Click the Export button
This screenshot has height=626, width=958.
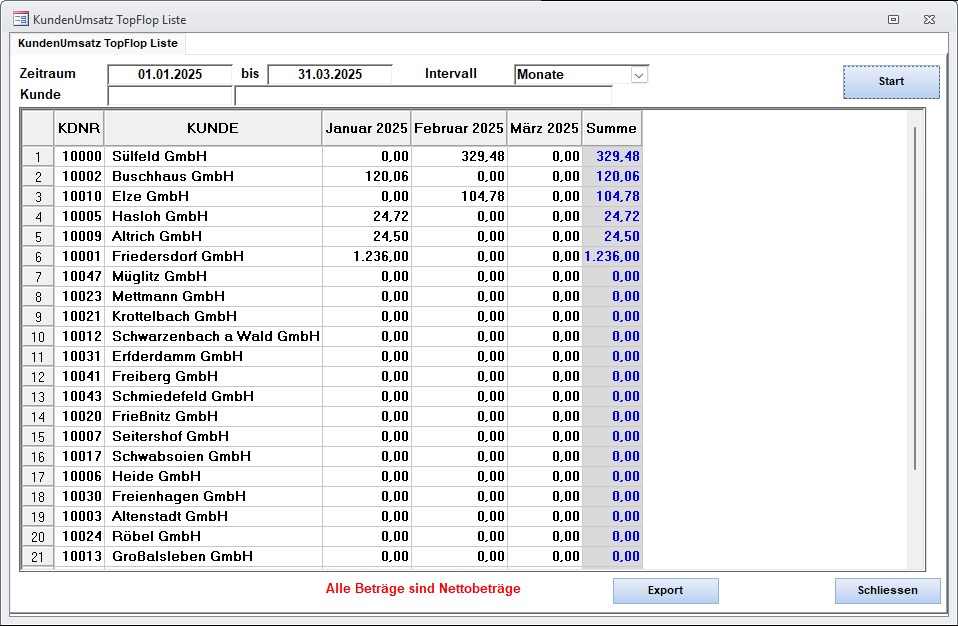point(665,591)
